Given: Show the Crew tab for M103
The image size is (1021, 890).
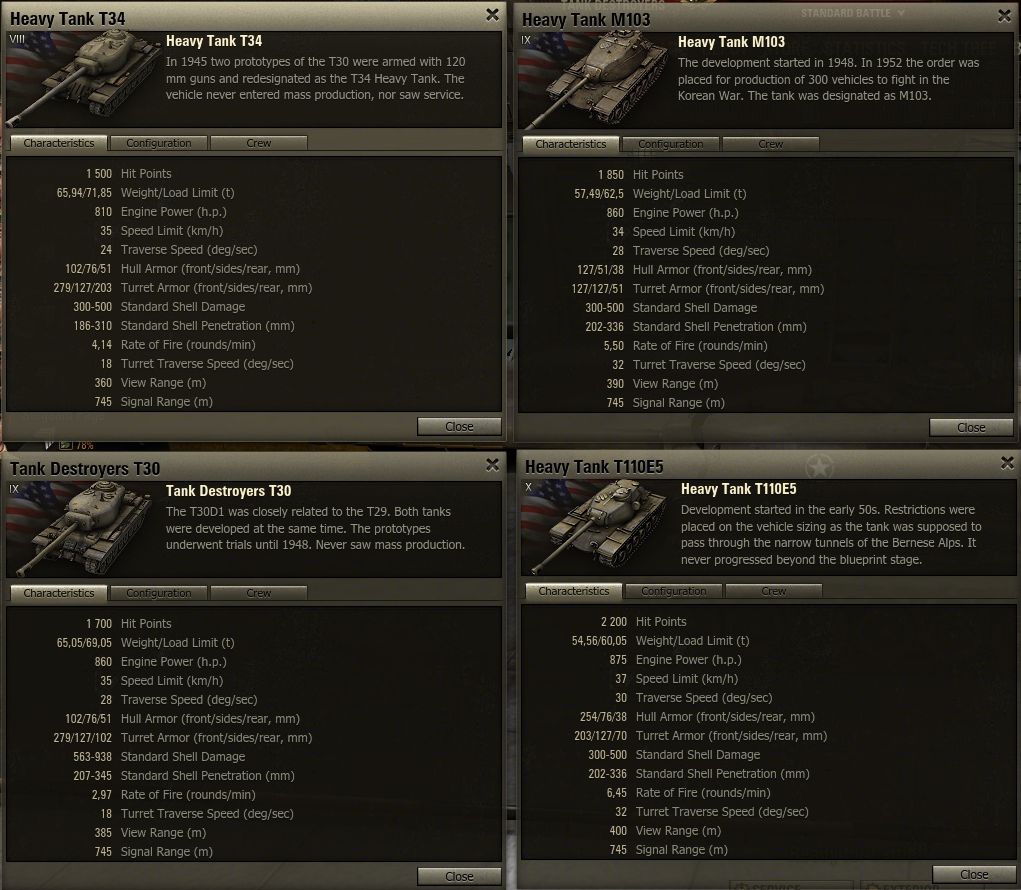Looking at the screenshot, I should point(770,144).
